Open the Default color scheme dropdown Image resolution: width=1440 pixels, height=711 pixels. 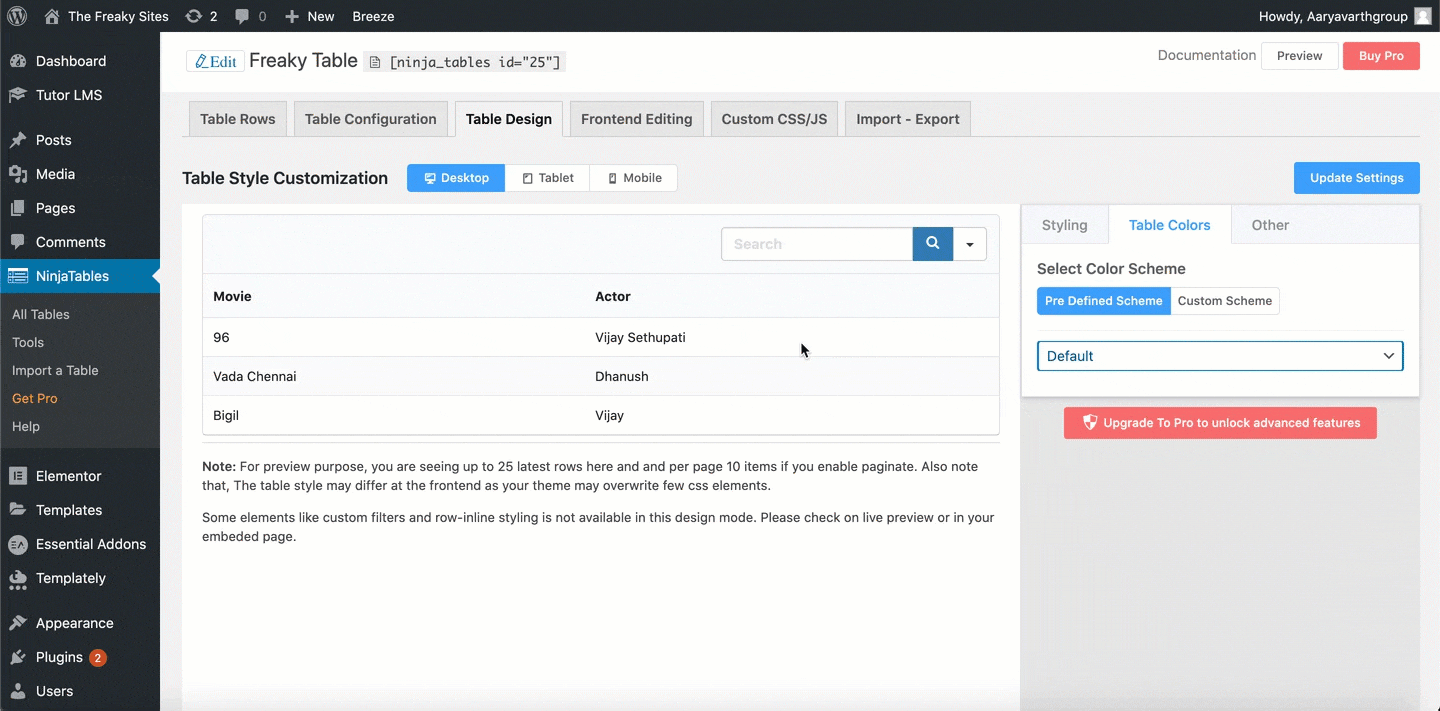(x=1220, y=356)
